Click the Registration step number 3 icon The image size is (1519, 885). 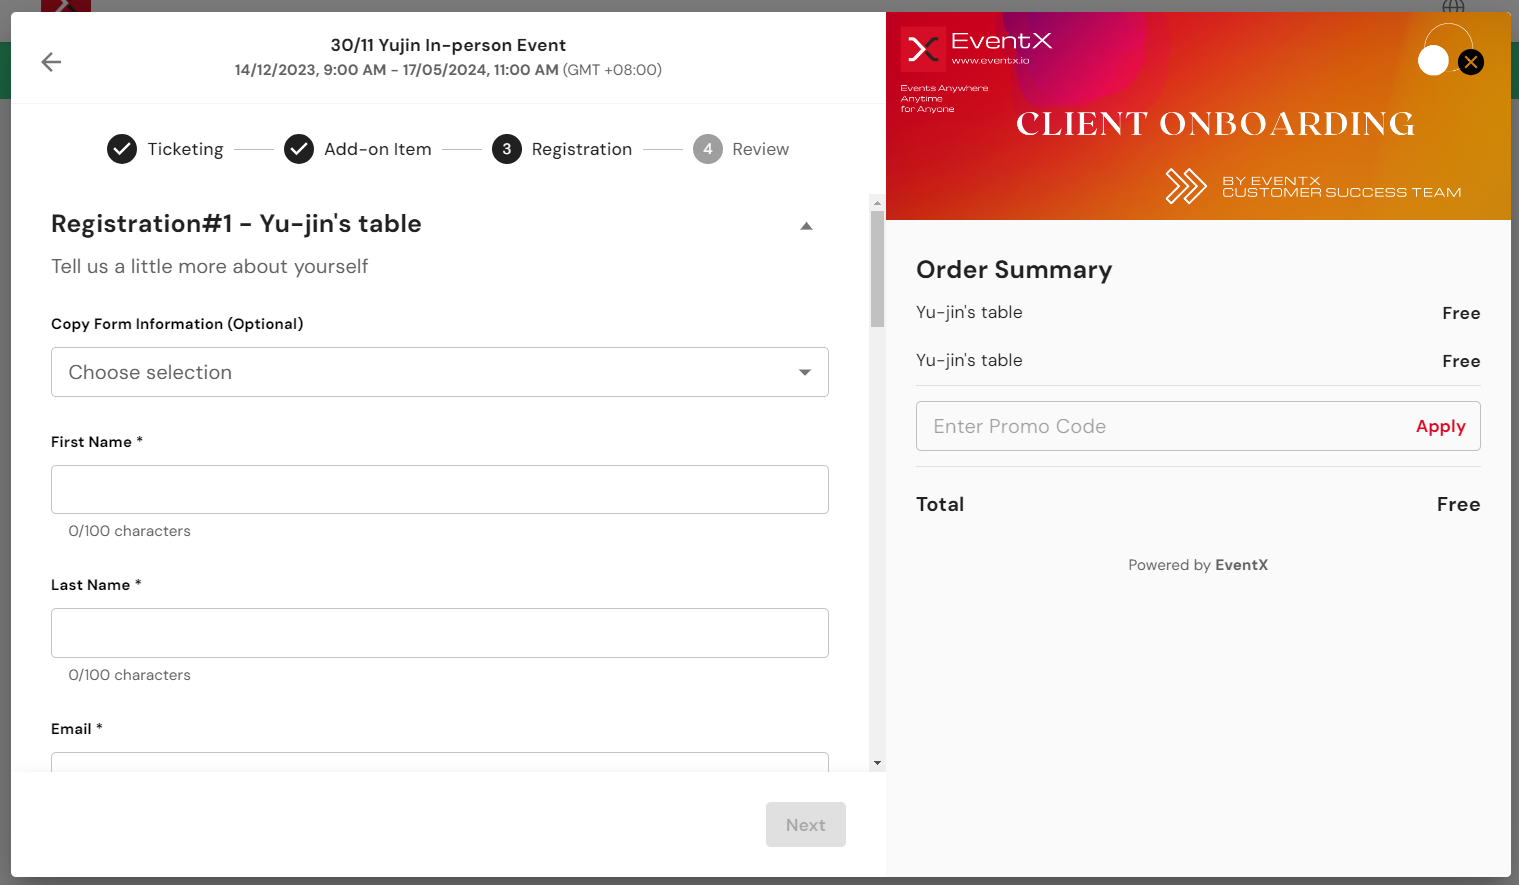(x=507, y=149)
